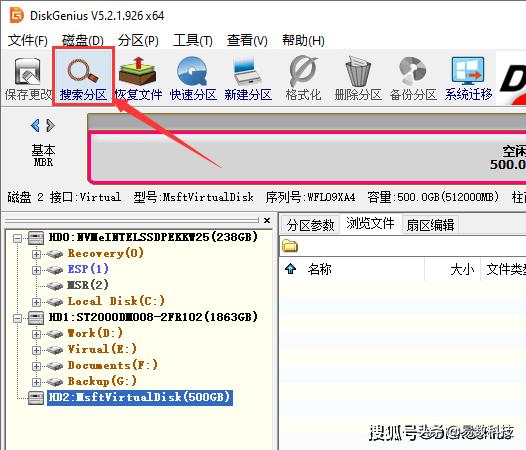Click the partition icon beside Backup(G:)
Viewport: 526px width, 450px height.
pos(55,382)
